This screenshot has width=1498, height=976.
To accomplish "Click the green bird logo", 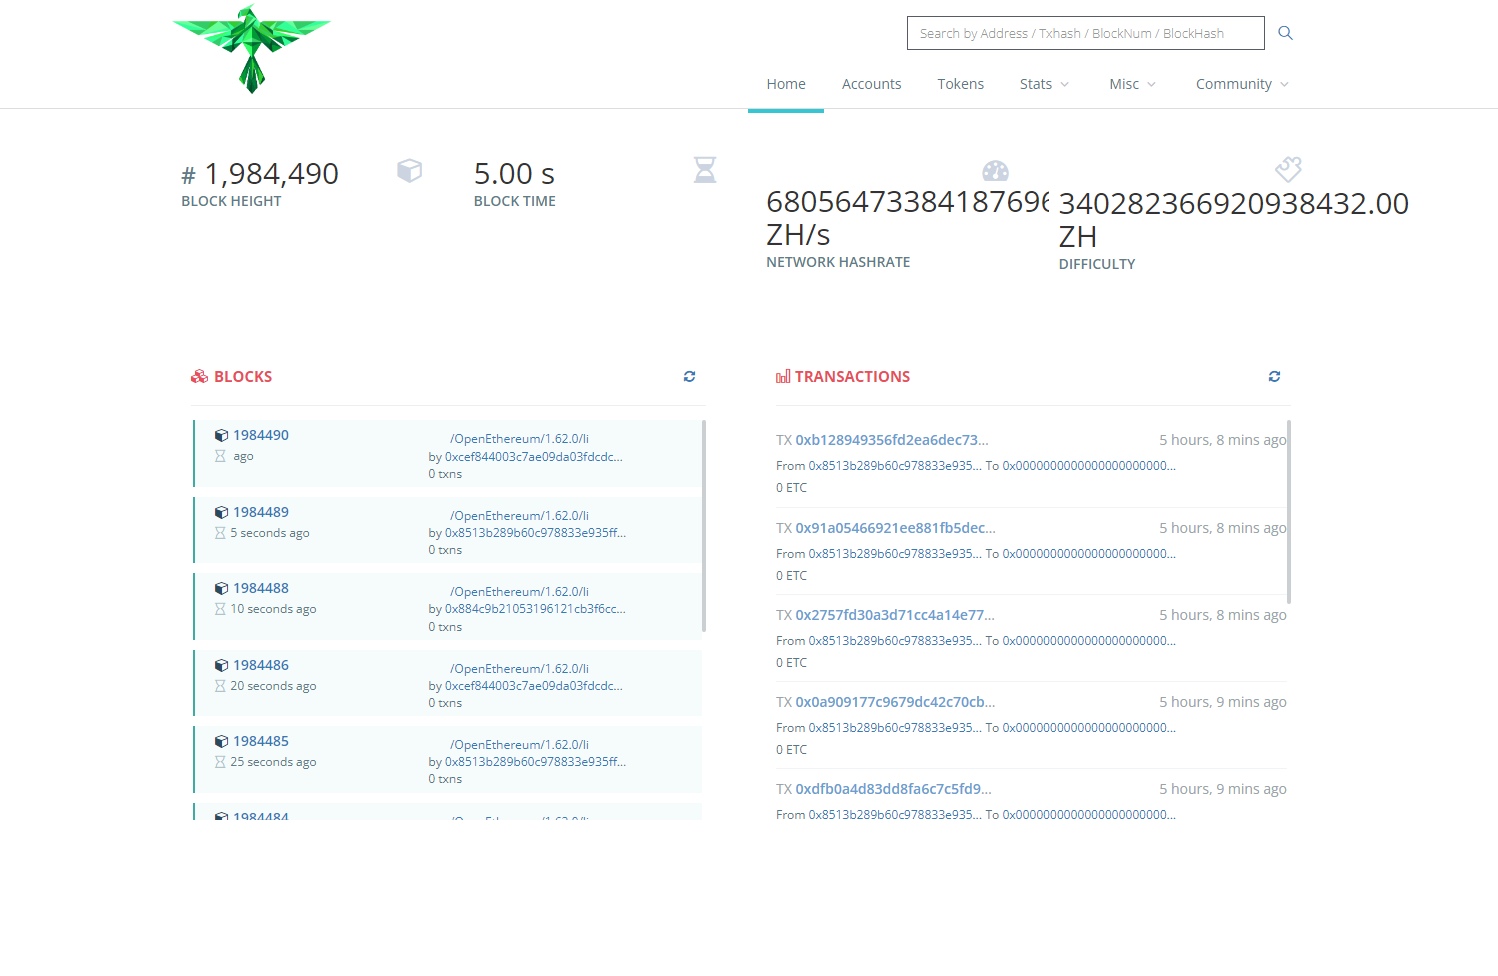I will point(251,49).
